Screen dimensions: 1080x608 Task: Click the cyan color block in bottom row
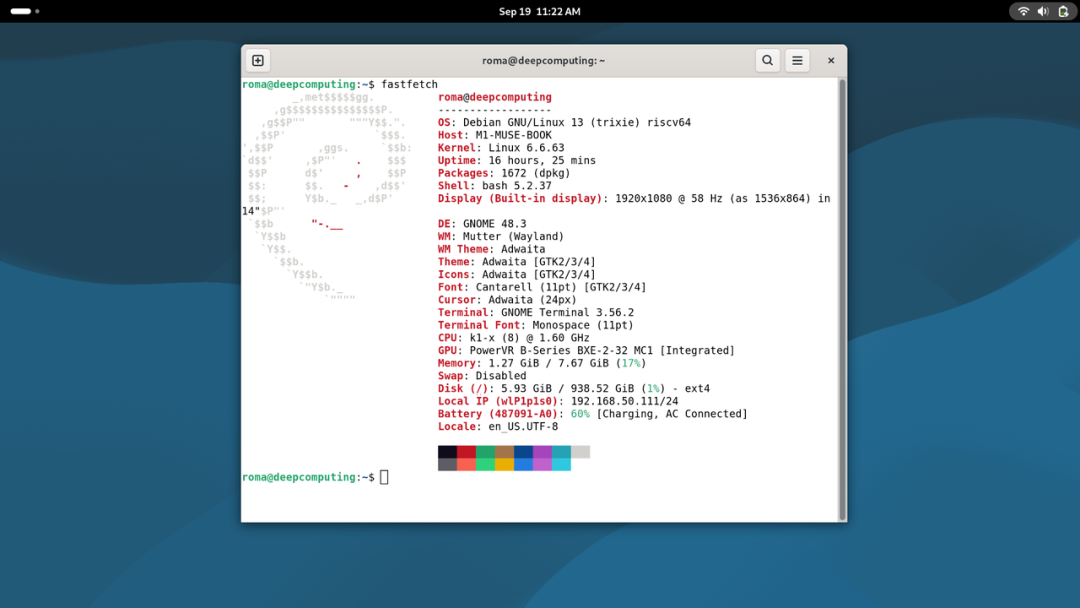(561, 464)
